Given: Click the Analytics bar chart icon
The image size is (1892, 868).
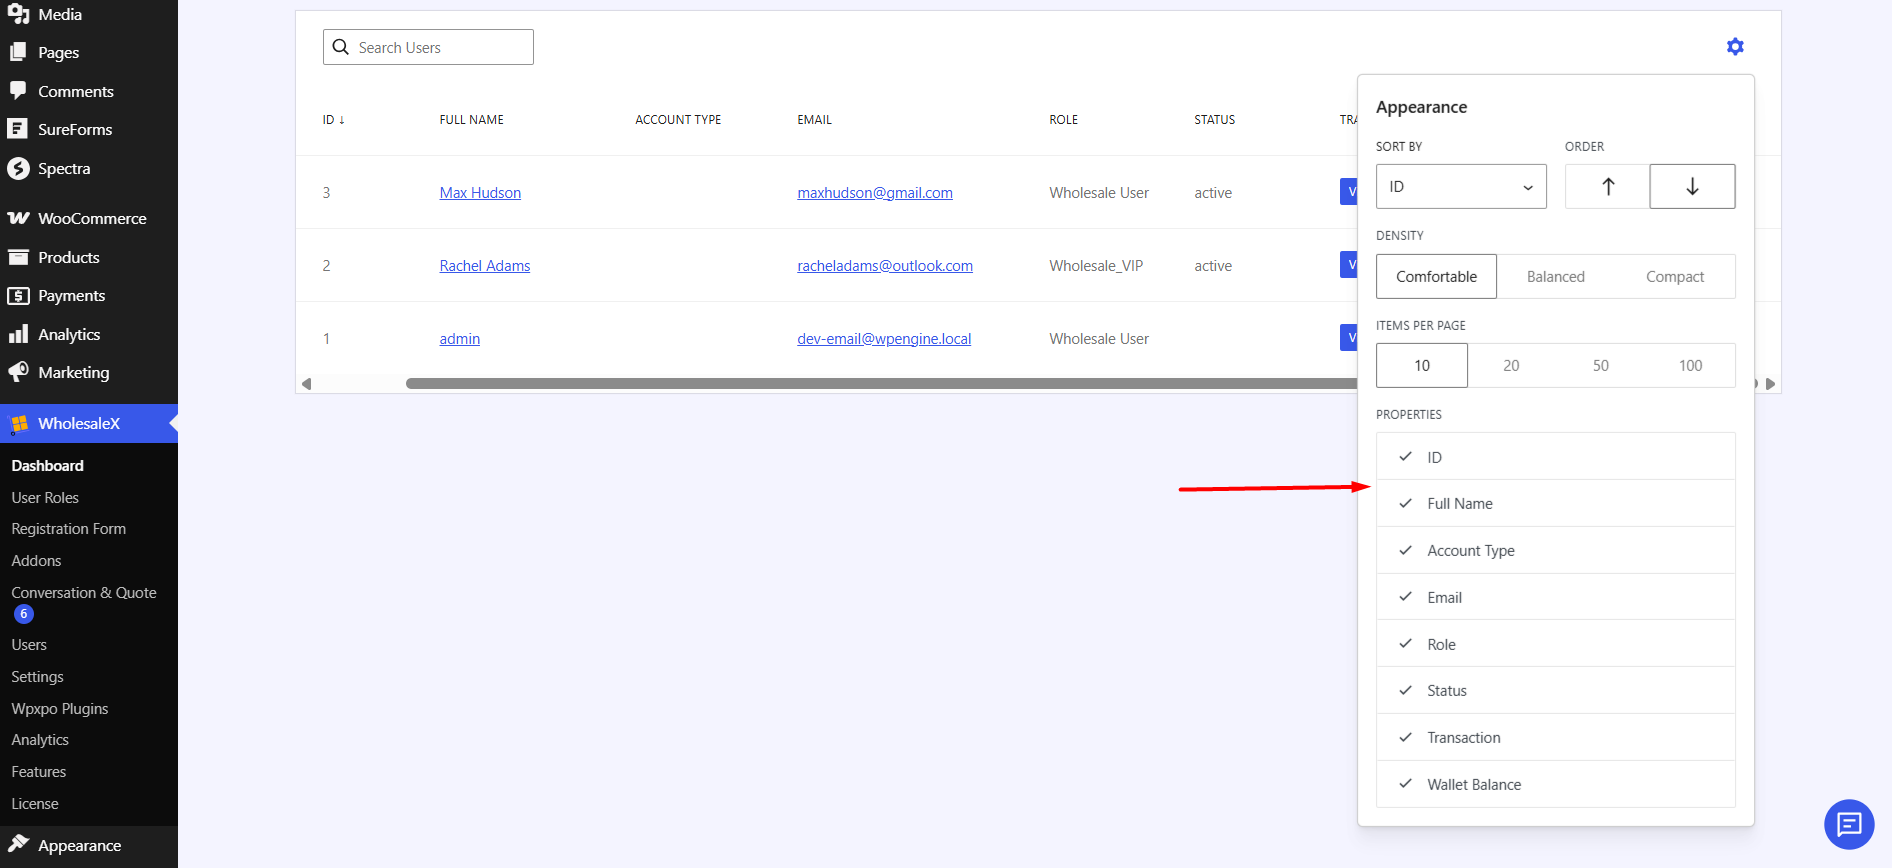Looking at the screenshot, I should (x=18, y=334).
